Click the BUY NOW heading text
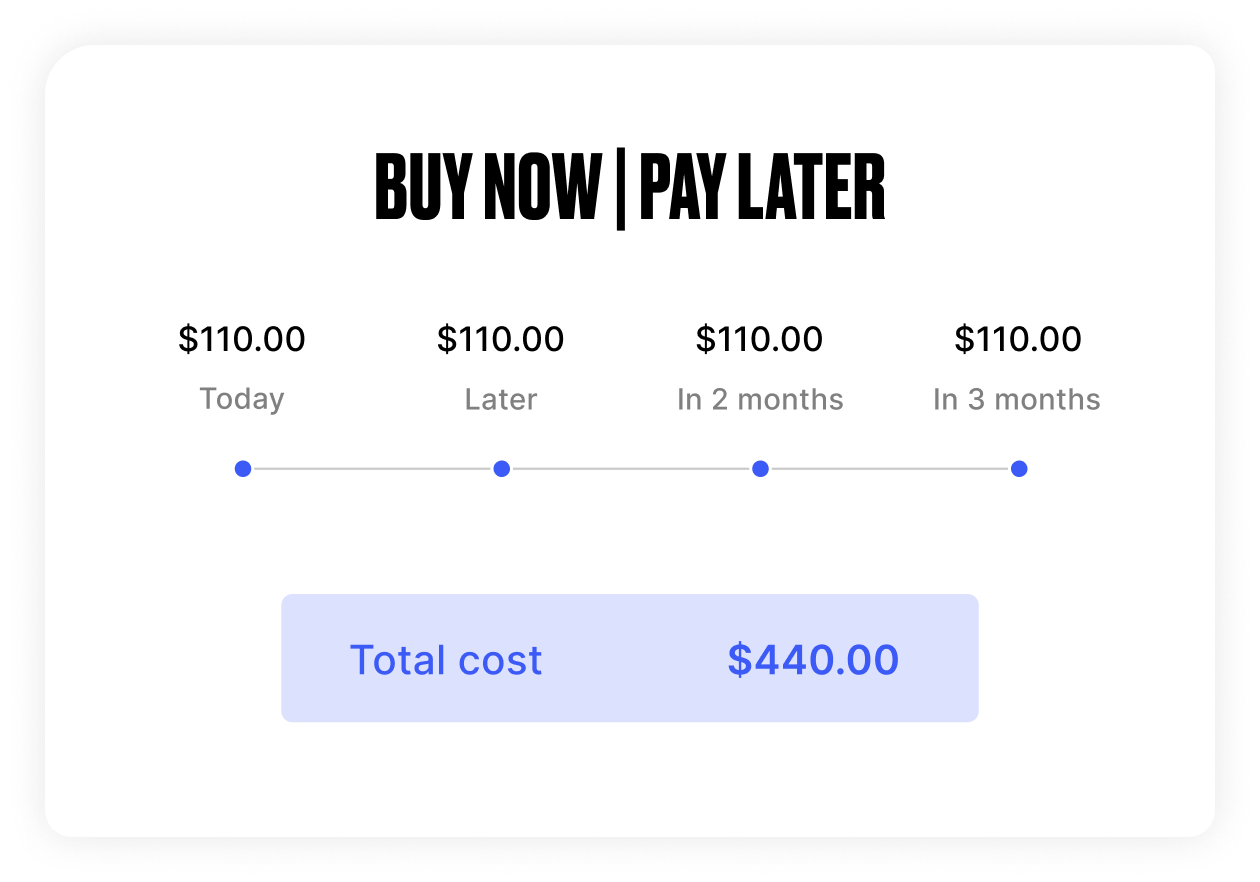 pyautogui.click(x=487, y=188)
